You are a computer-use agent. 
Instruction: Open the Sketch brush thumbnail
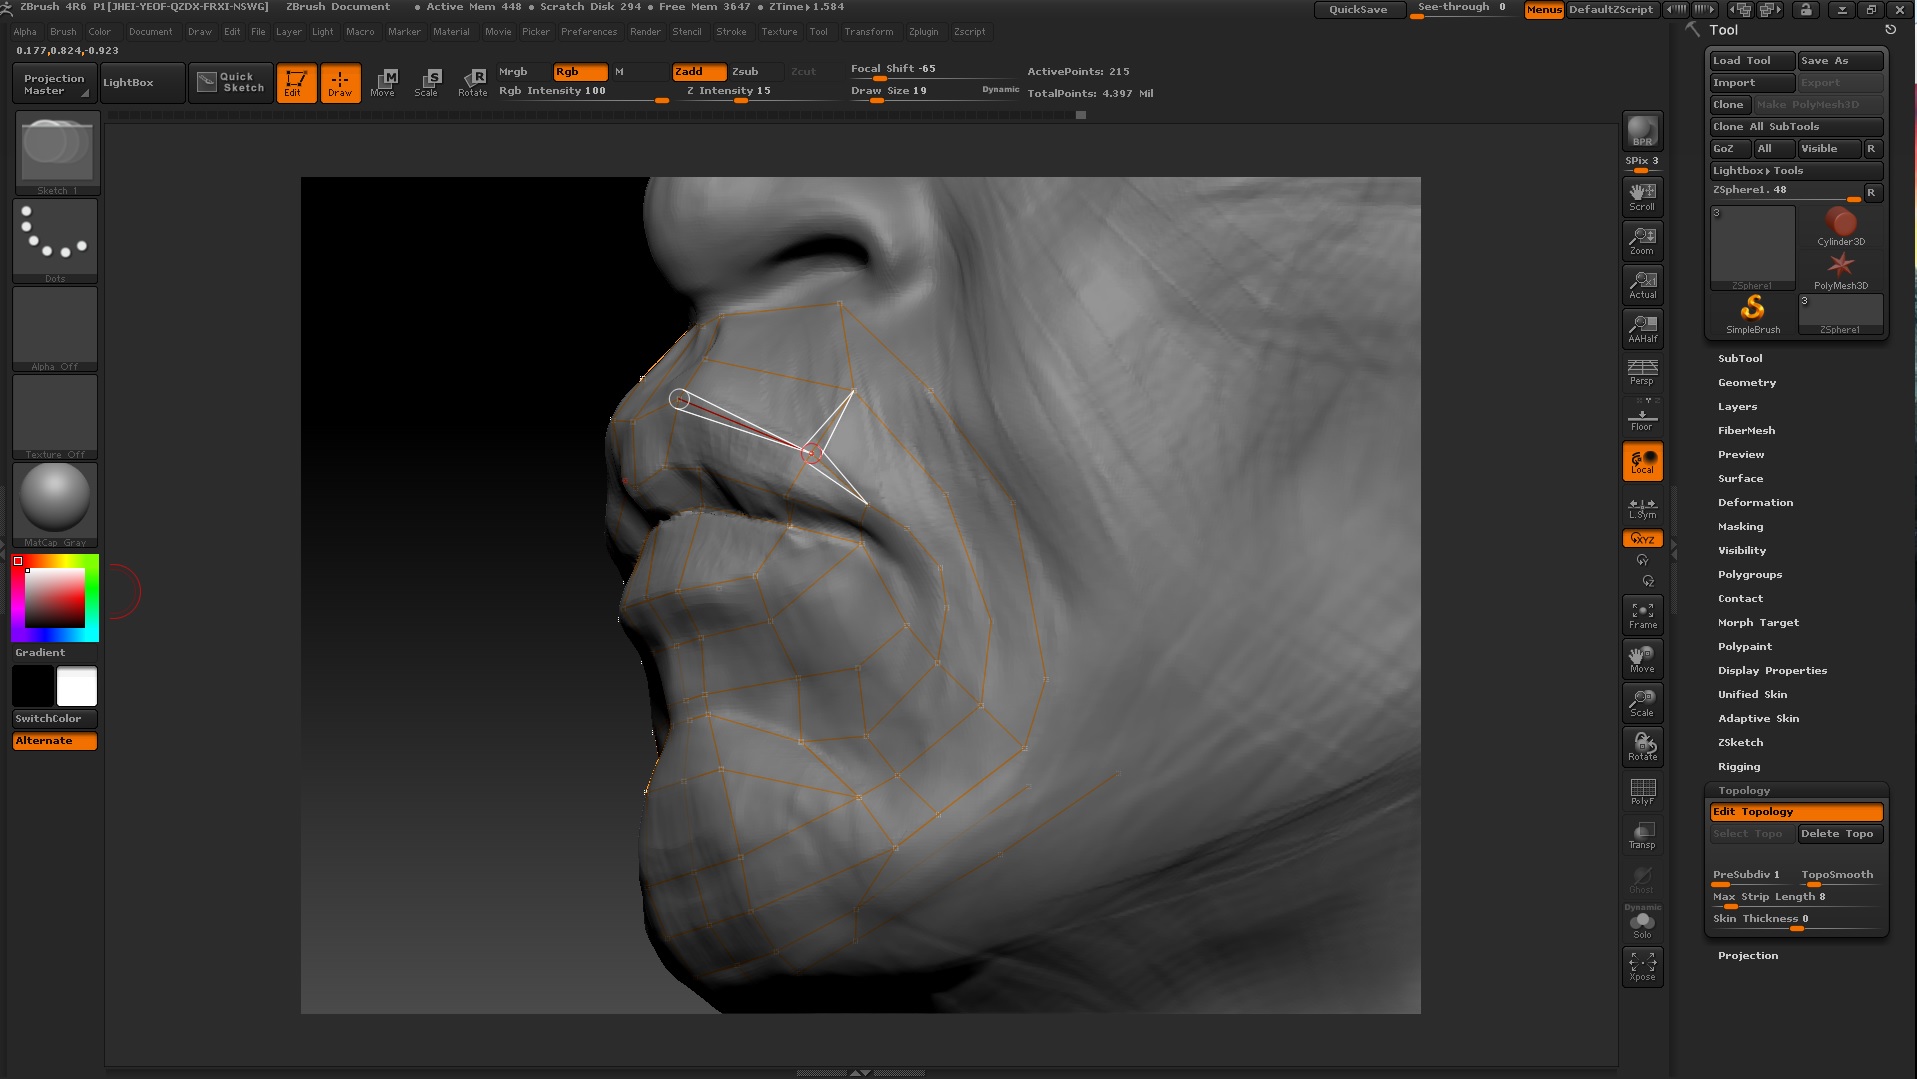coord(56,153)
